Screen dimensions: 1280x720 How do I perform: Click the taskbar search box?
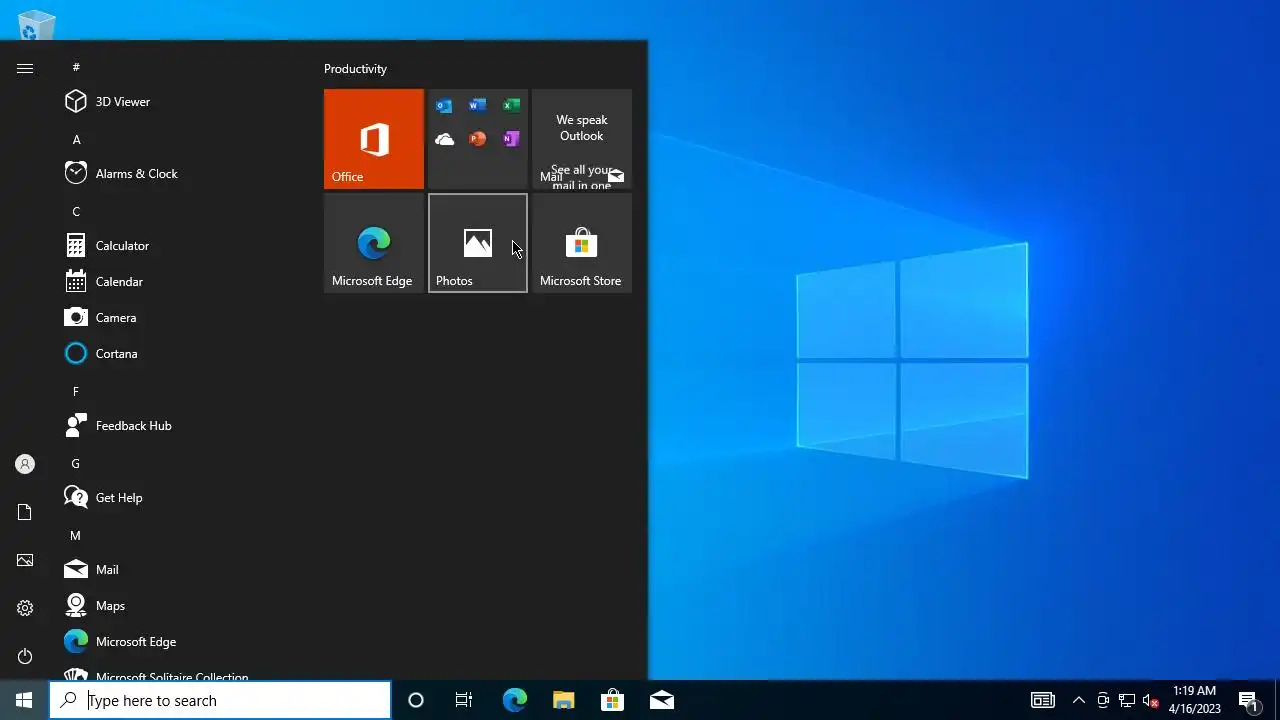coord(220,700)
